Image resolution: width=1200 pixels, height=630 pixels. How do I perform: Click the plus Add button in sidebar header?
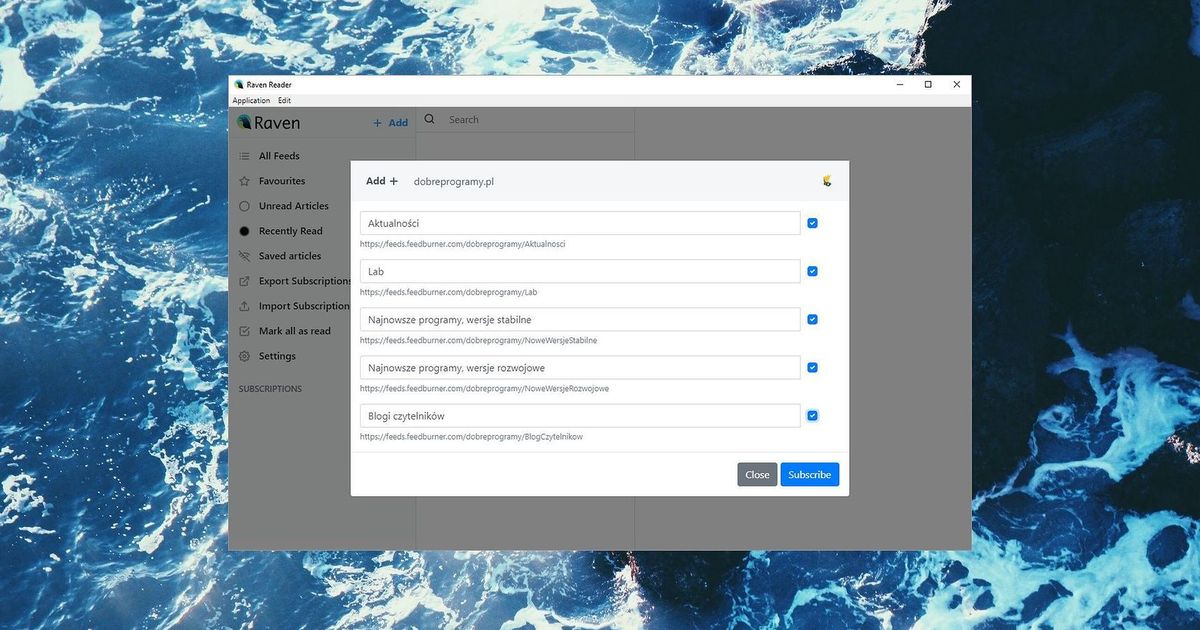pyautogui.click(x=390, y=123)
